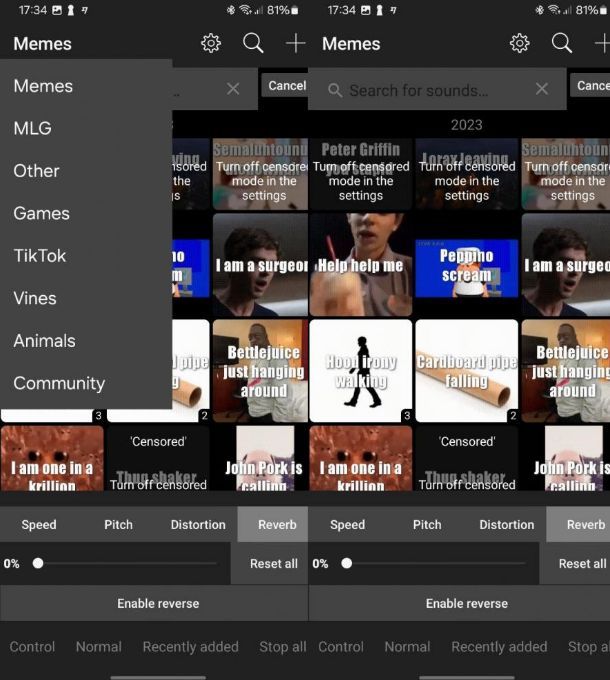Toggle Enable reverse on left screen

(154, 603)
